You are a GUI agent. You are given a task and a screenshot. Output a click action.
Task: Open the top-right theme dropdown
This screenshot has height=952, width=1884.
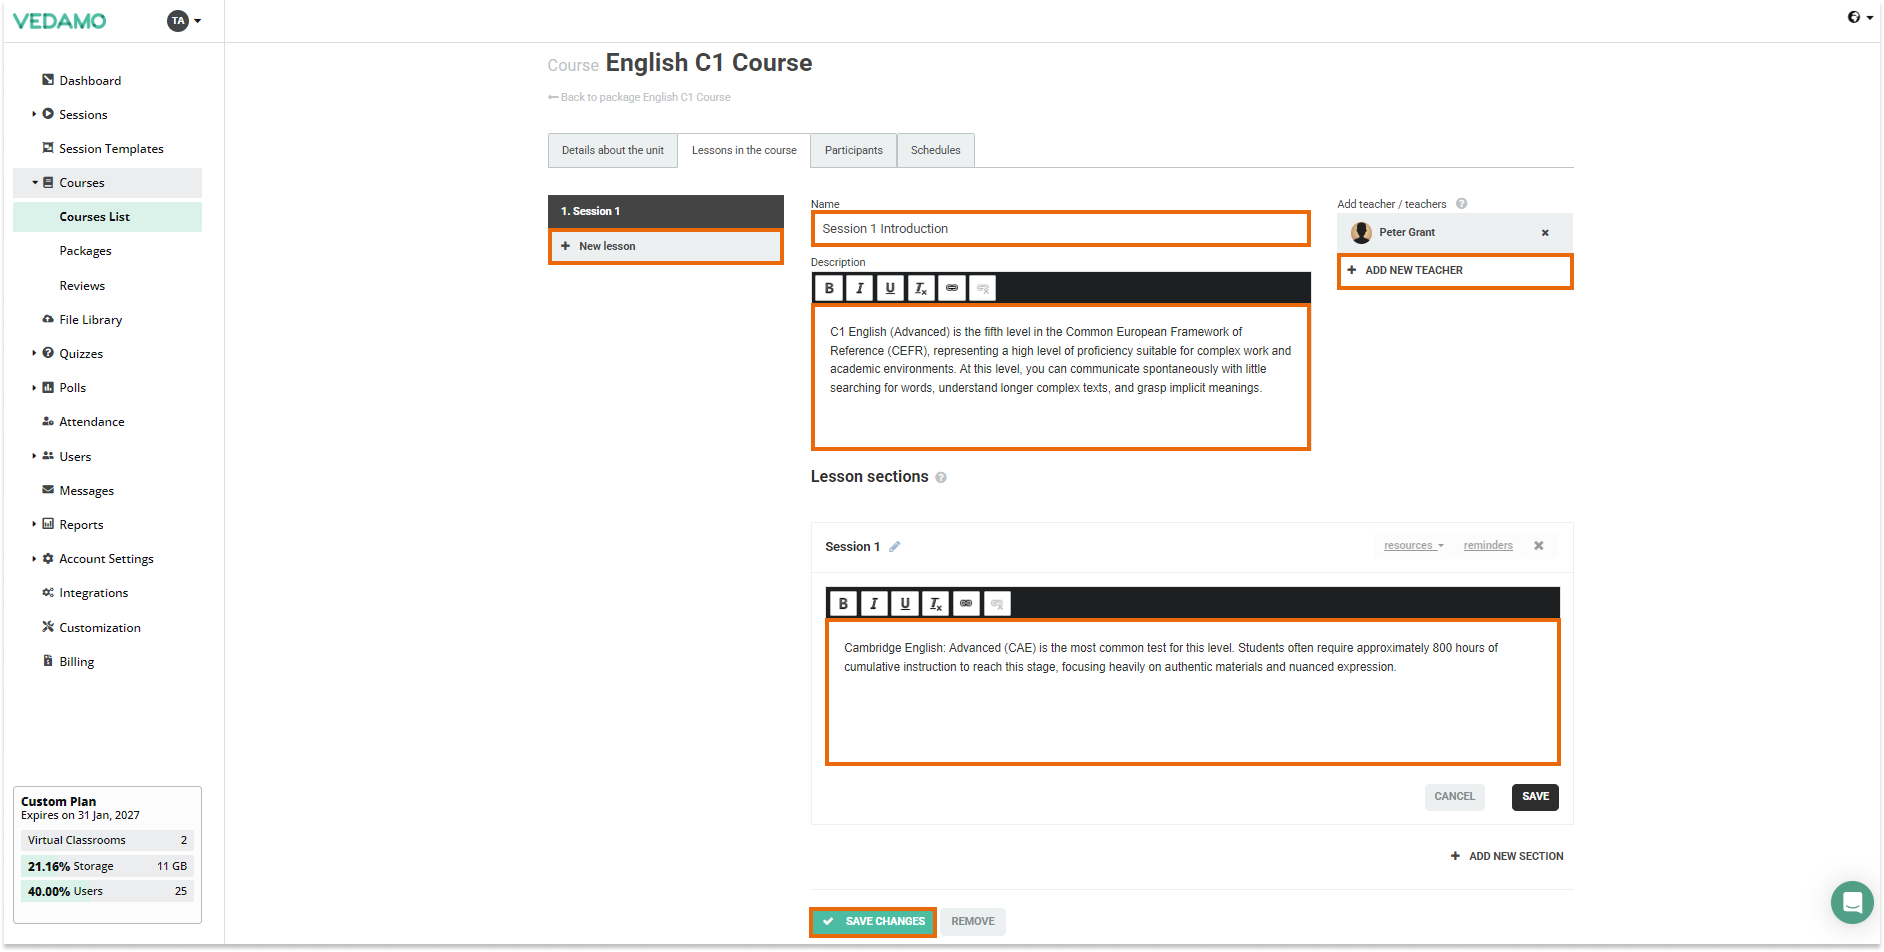[x=1860, y=17]
